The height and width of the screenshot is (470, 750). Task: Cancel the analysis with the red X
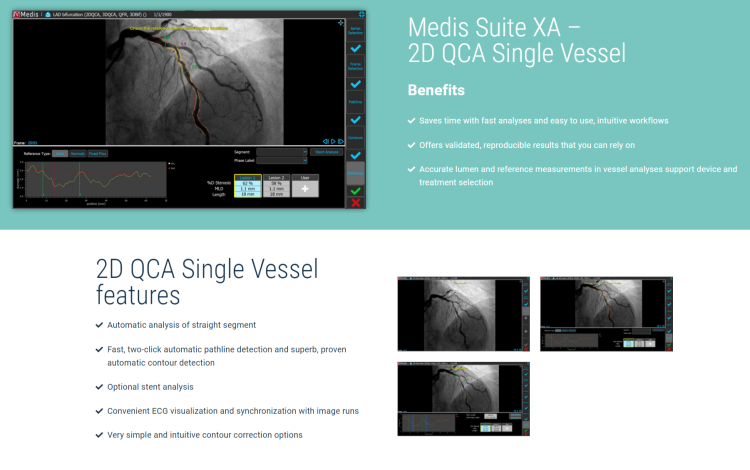click(355, 203)
